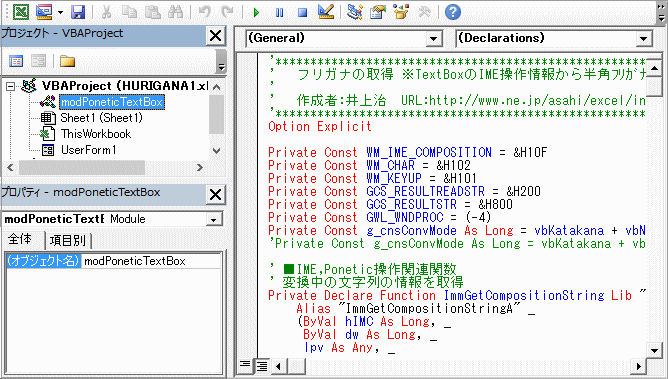This screenshot has height=379, width=668.
Task: Click code window vertical scrollbar thumb
Action: point(654,87)
